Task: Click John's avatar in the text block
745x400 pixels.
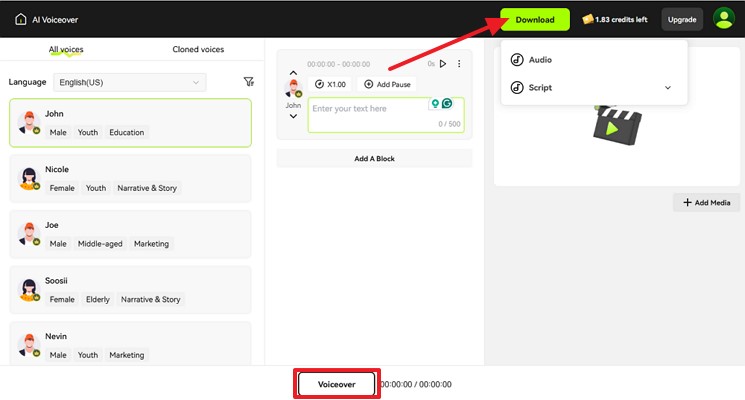Action: (293, 89)
